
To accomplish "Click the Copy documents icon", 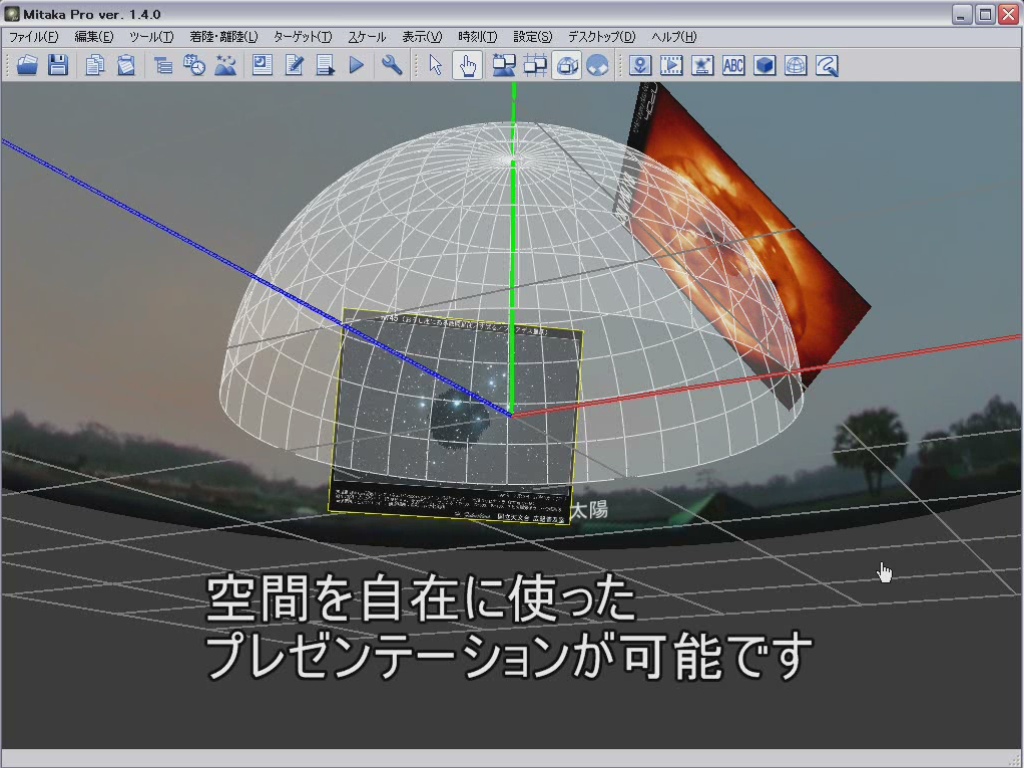I will [95, 65].
